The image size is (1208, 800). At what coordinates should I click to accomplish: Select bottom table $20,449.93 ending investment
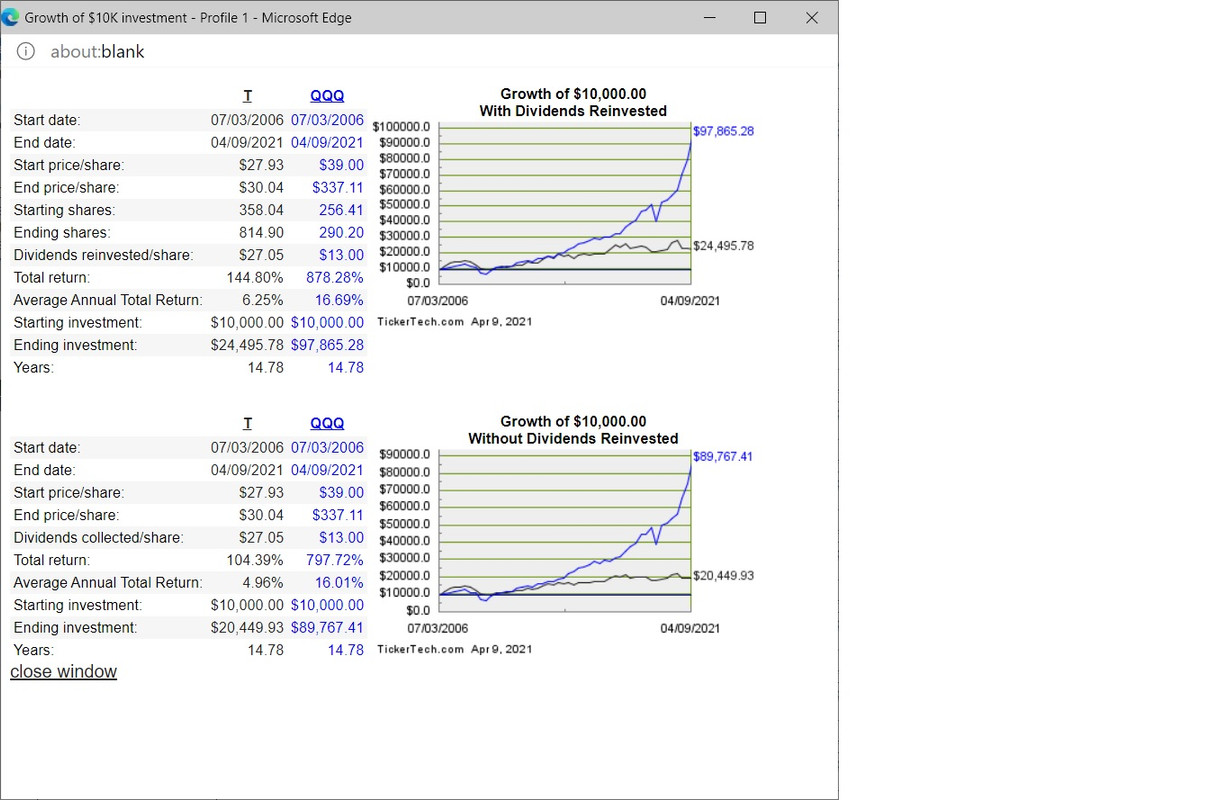247,628
